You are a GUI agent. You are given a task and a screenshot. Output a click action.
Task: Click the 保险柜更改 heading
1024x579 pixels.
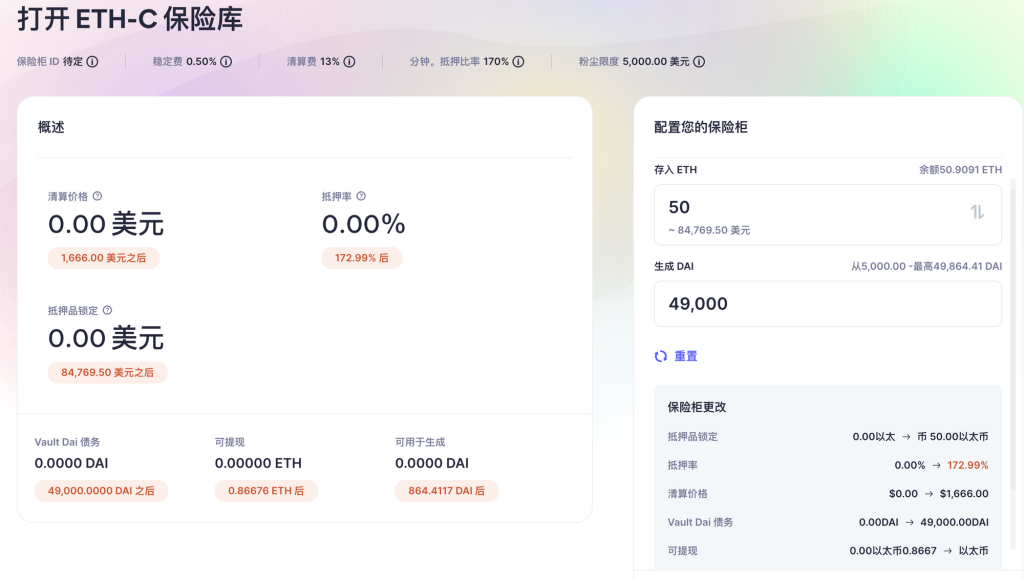pyautogui.click(x=697, y=407)
